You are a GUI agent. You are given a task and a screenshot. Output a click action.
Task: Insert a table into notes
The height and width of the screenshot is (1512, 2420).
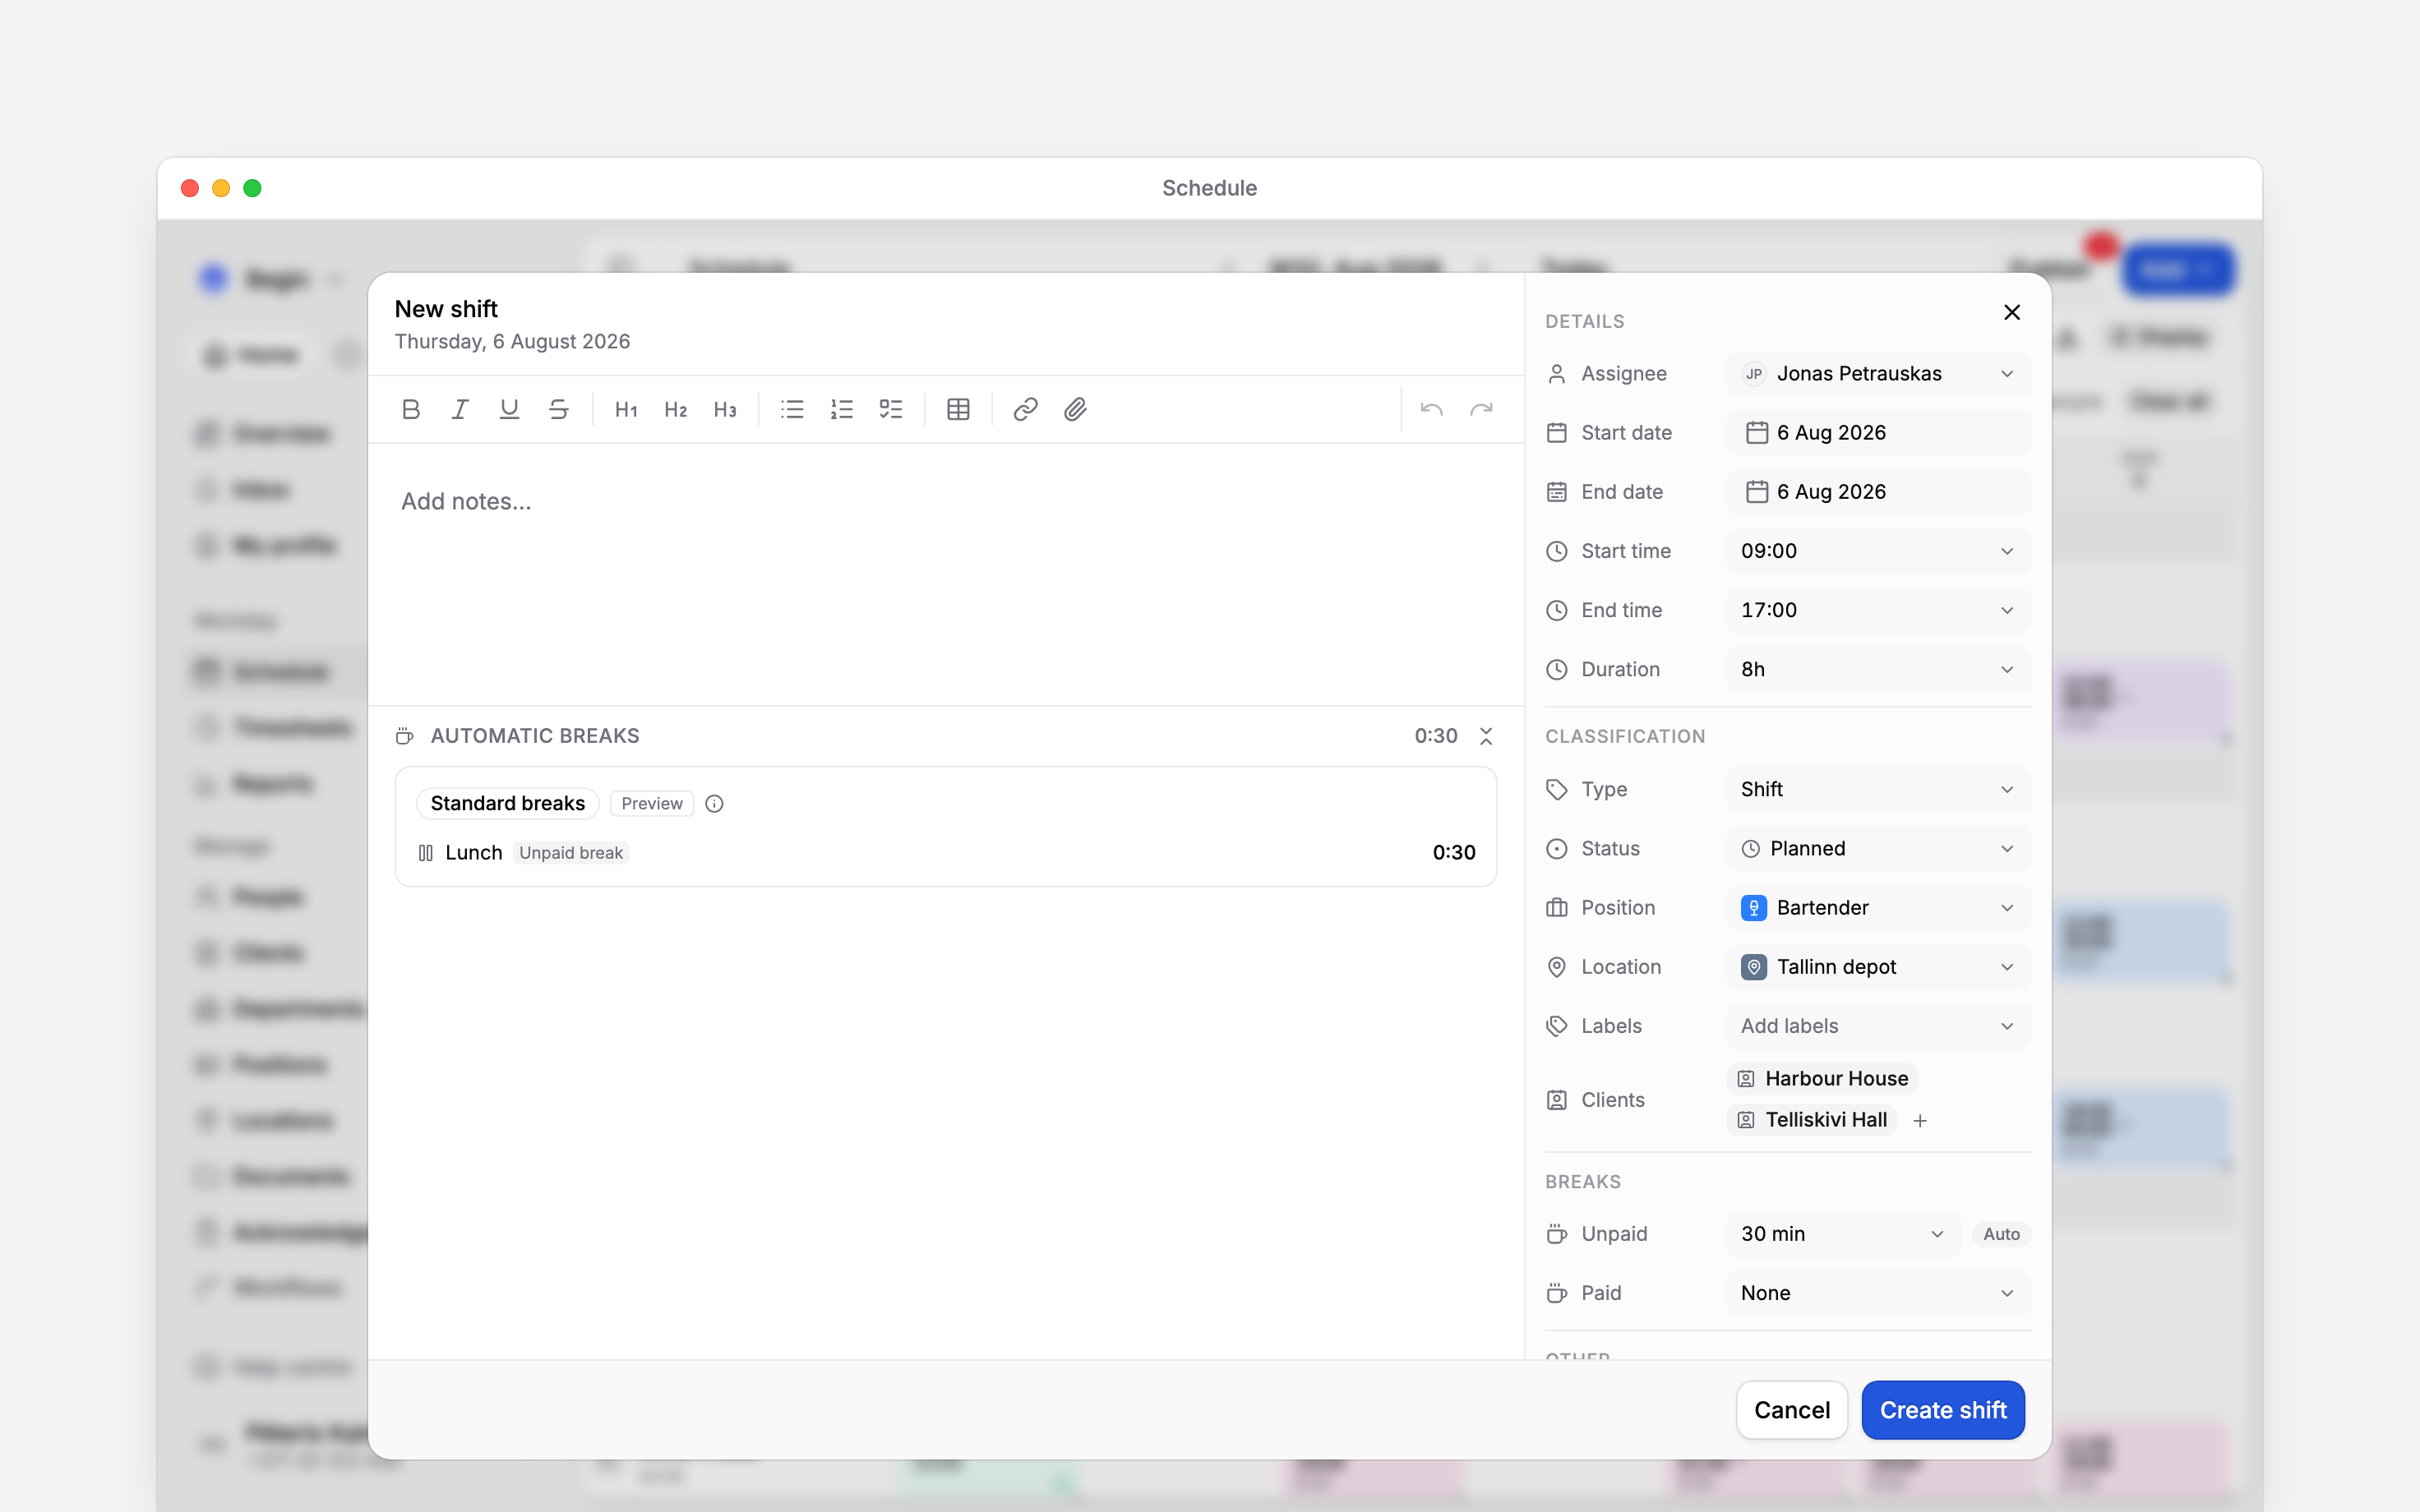(958, 409)
